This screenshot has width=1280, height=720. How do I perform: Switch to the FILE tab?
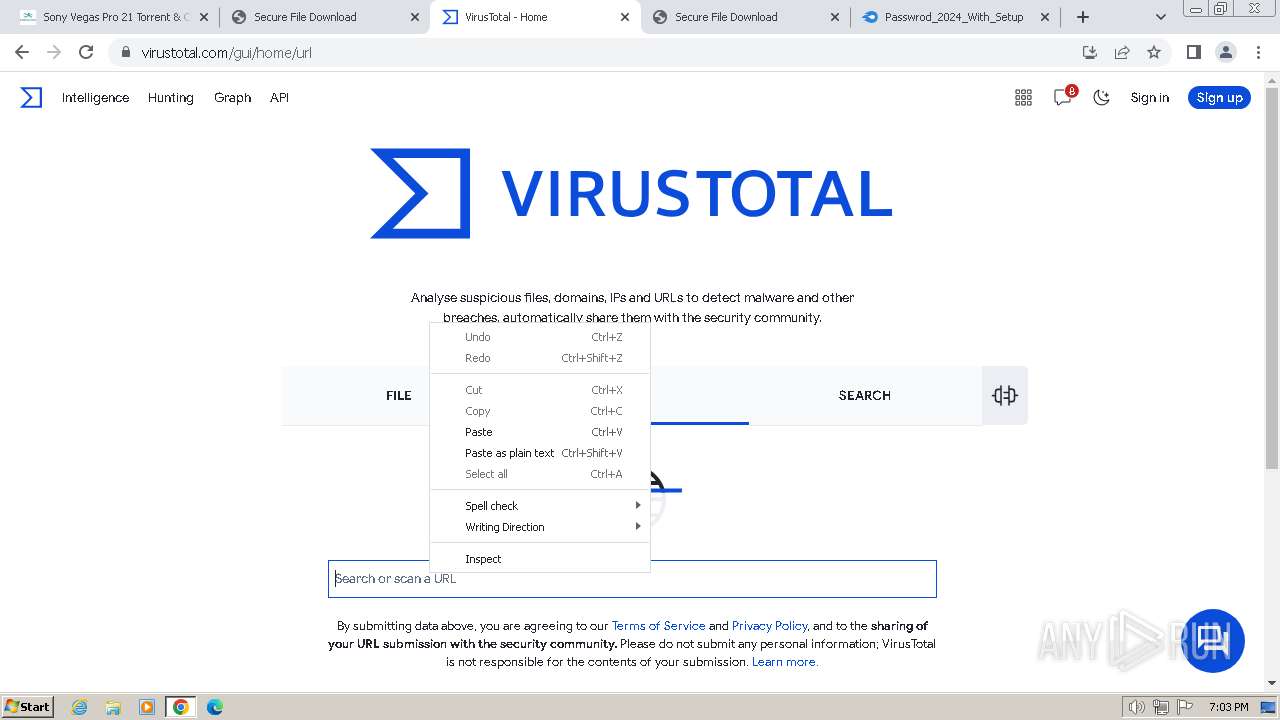pyautogui.click(x=398, y=395)
